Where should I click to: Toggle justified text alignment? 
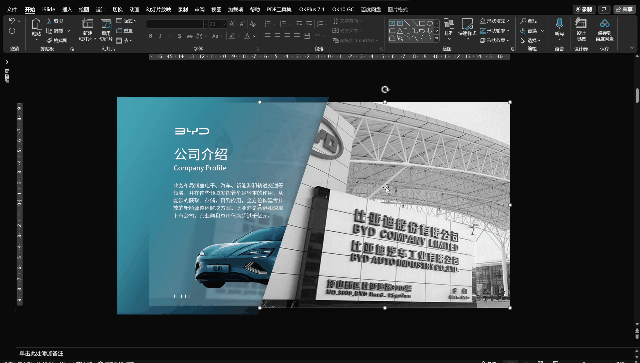(x=297, y=36)
